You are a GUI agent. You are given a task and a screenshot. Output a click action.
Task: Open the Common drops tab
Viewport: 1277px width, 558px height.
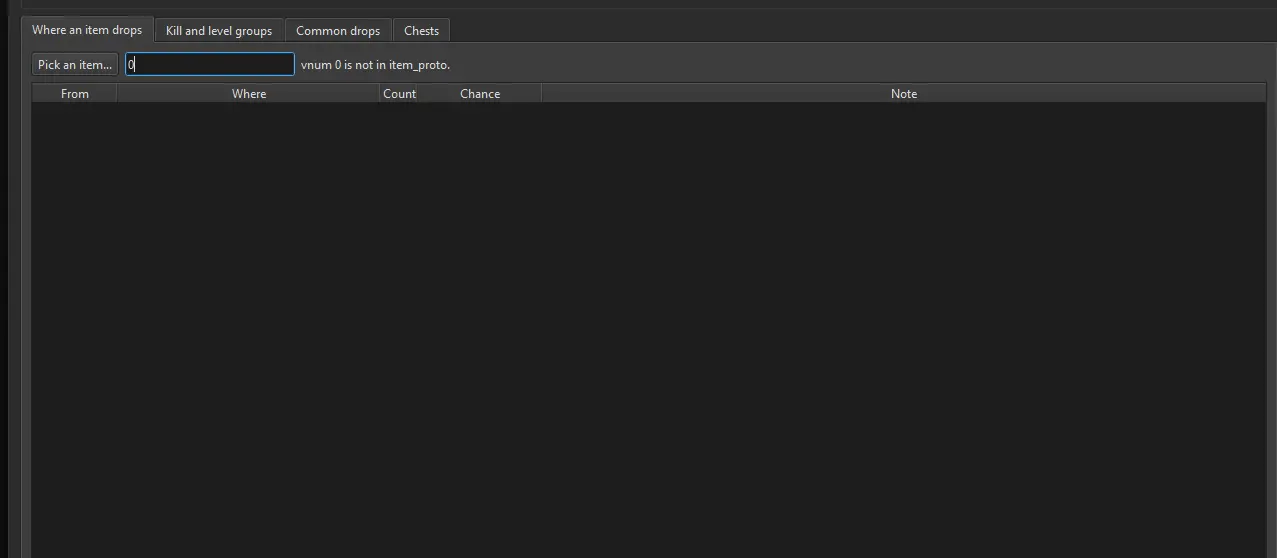tap(338, 31)
